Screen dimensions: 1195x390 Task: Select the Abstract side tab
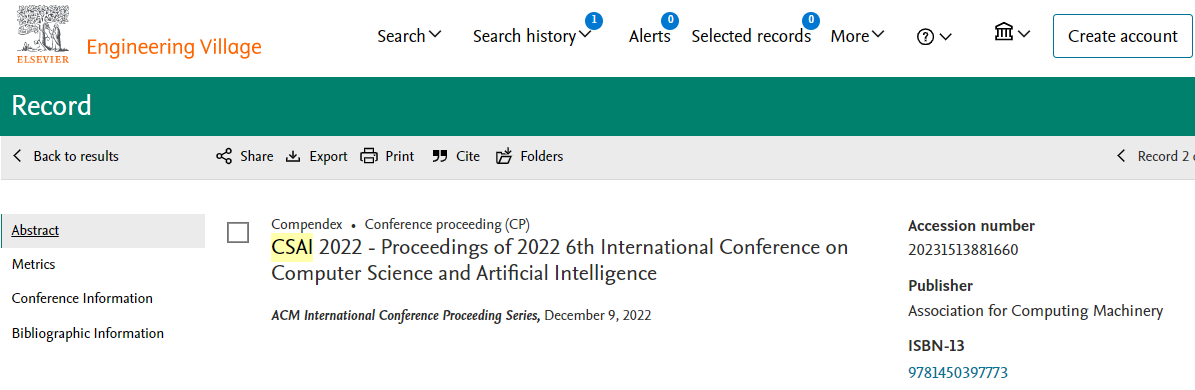[x=103, y=231]
